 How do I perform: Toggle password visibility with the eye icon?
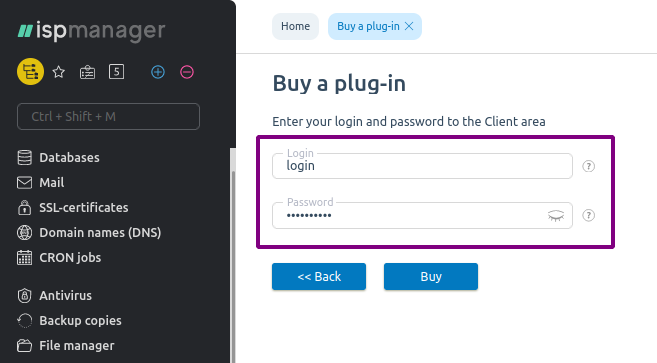[556, 216]
